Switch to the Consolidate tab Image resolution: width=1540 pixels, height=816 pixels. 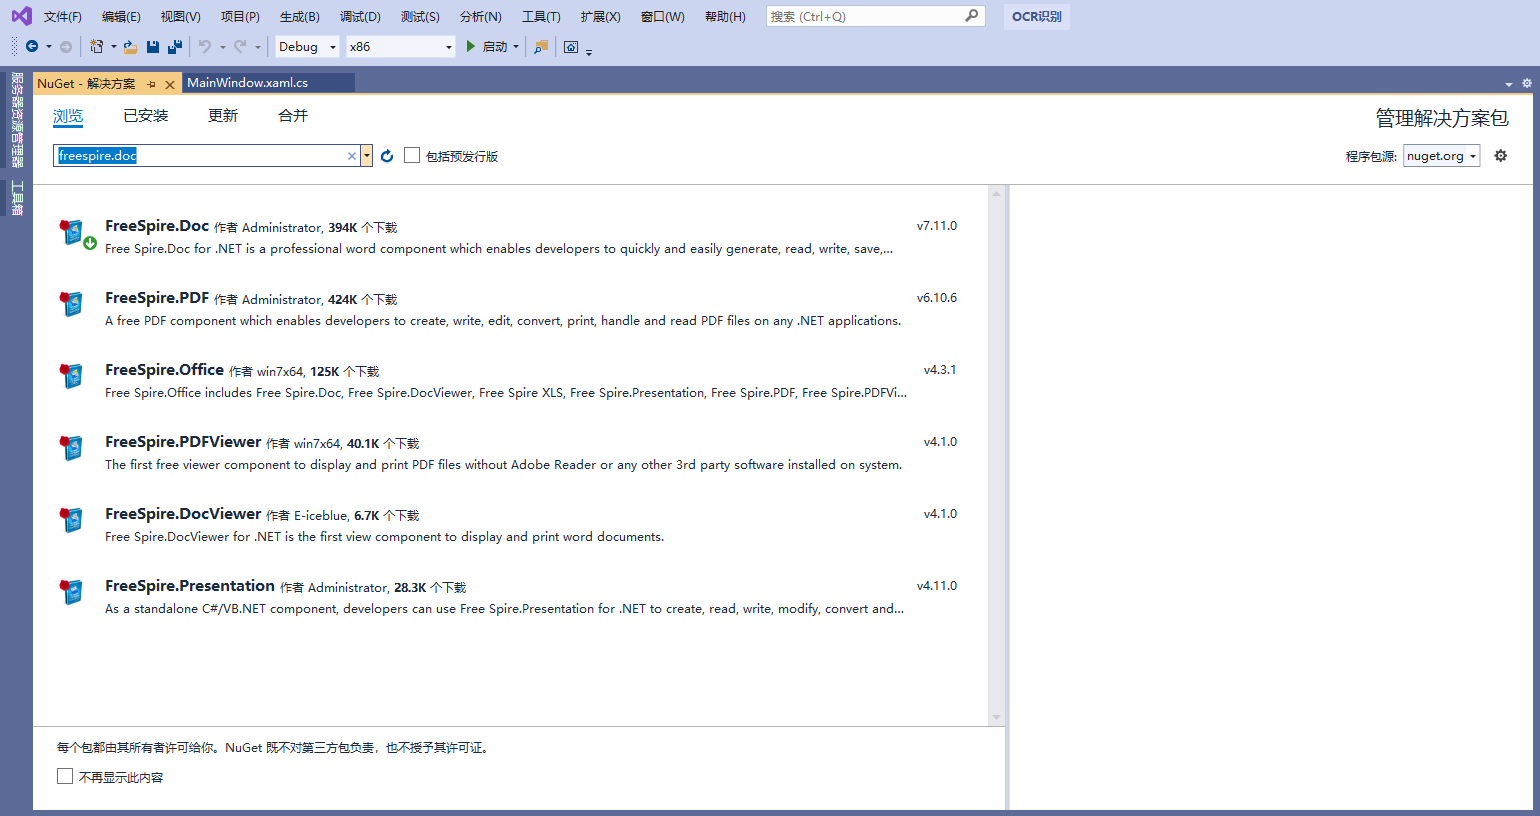pyautogui.click(x=293, y=116)
